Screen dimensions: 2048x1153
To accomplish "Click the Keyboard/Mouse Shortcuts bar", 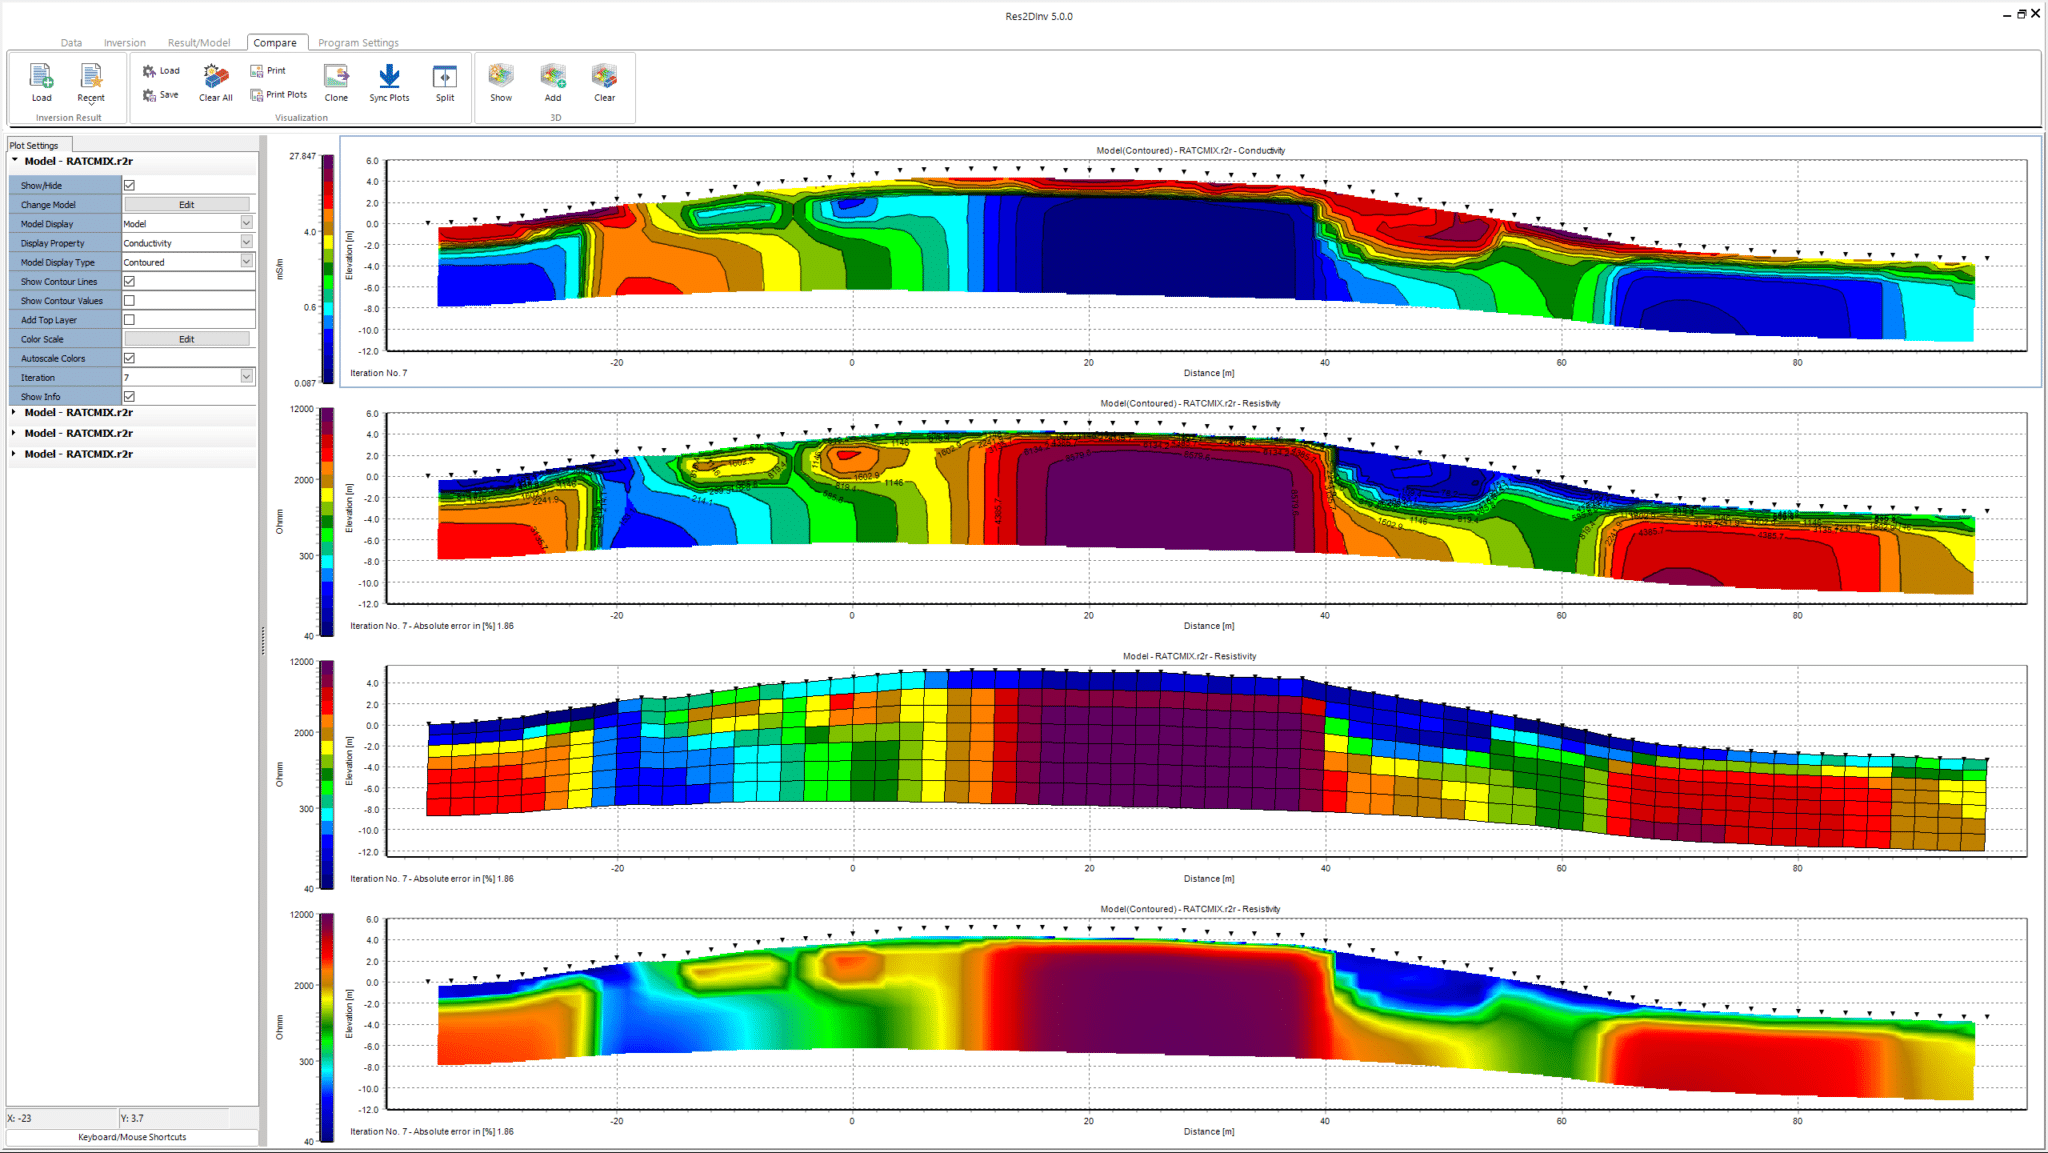I will (x=131, y=1136).
